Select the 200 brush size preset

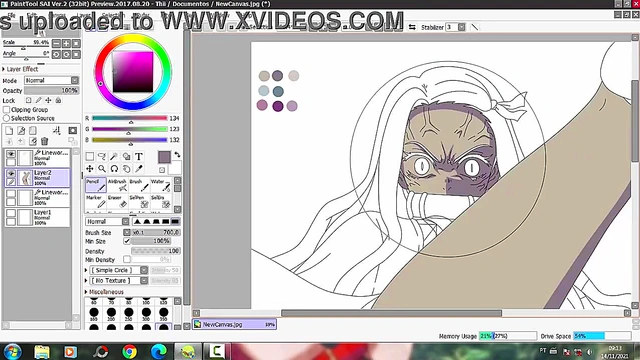(111, 313)
